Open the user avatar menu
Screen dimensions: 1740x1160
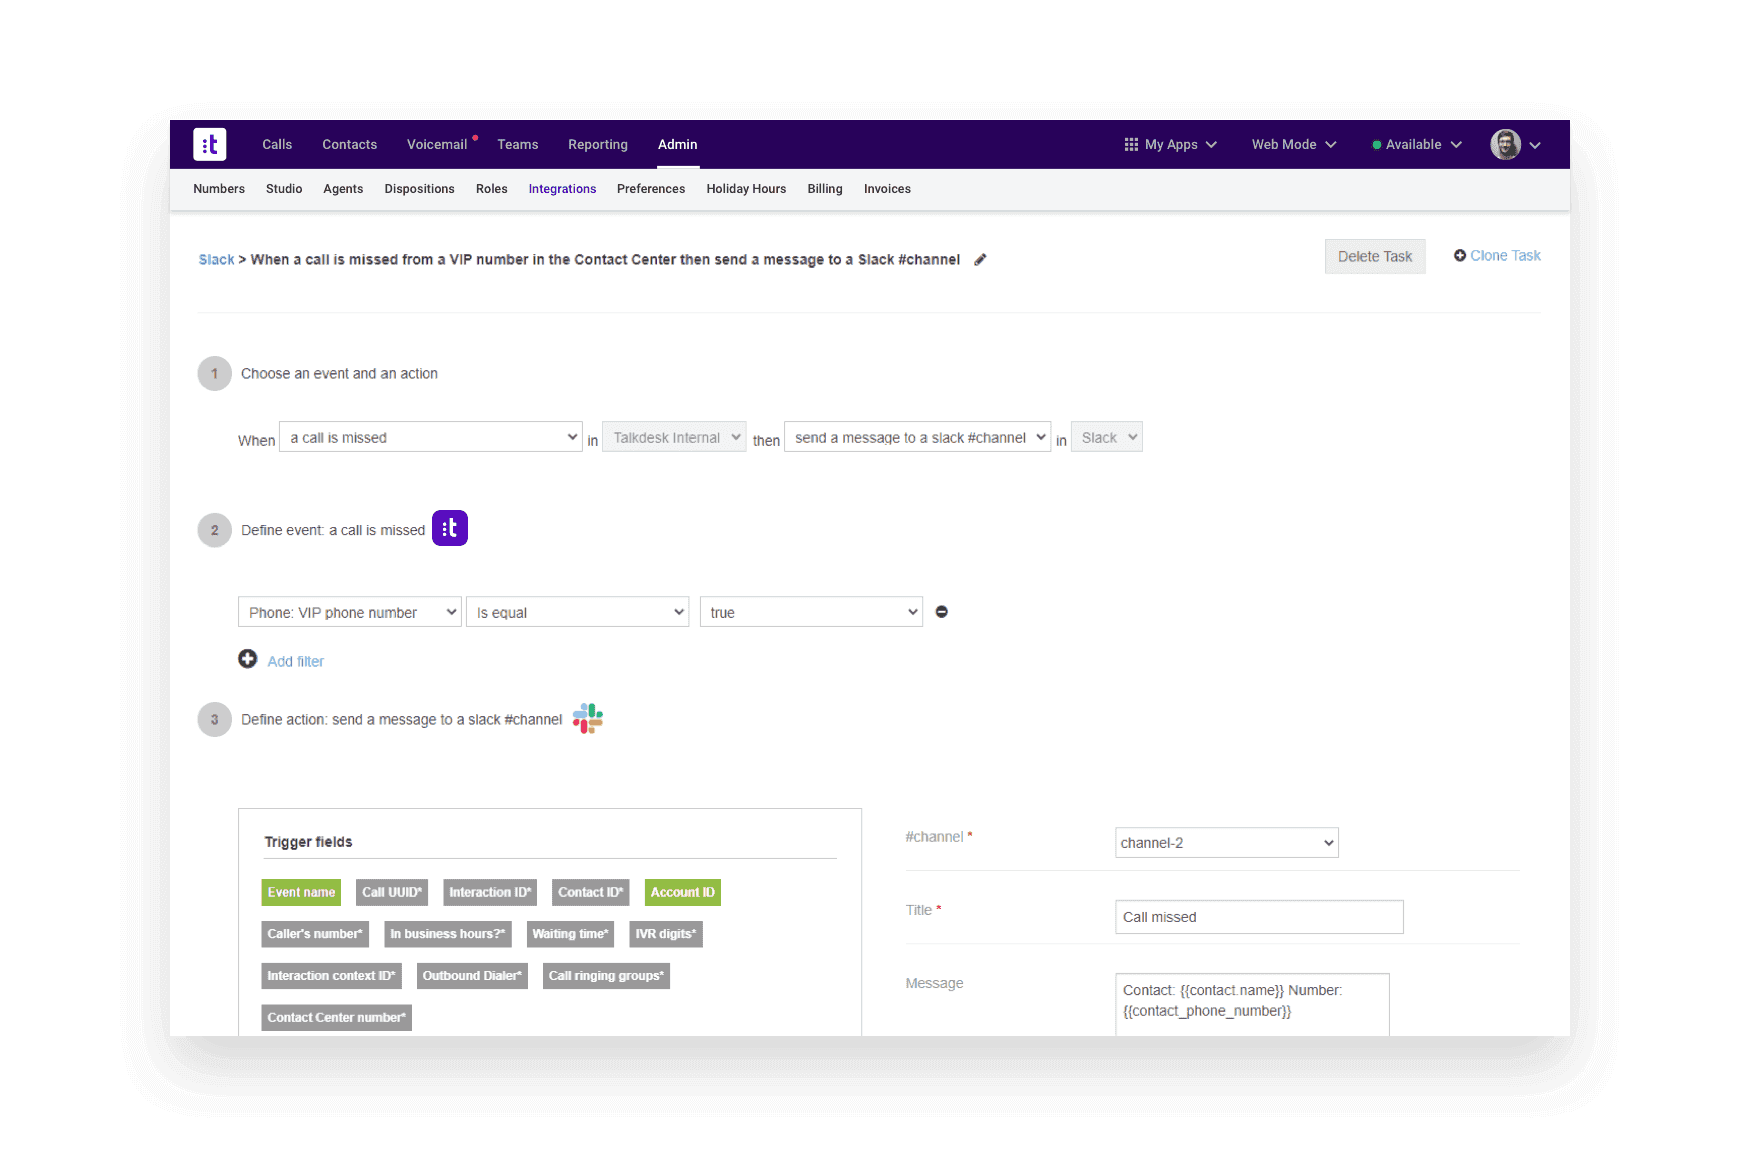1505,144
